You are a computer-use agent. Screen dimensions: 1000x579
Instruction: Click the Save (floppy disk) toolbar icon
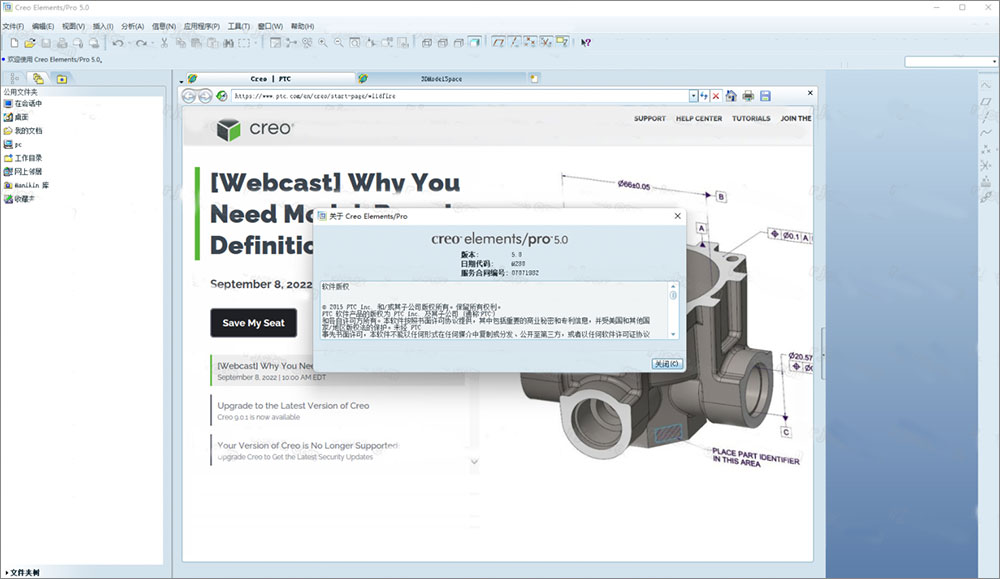click(x=46, y=43)
